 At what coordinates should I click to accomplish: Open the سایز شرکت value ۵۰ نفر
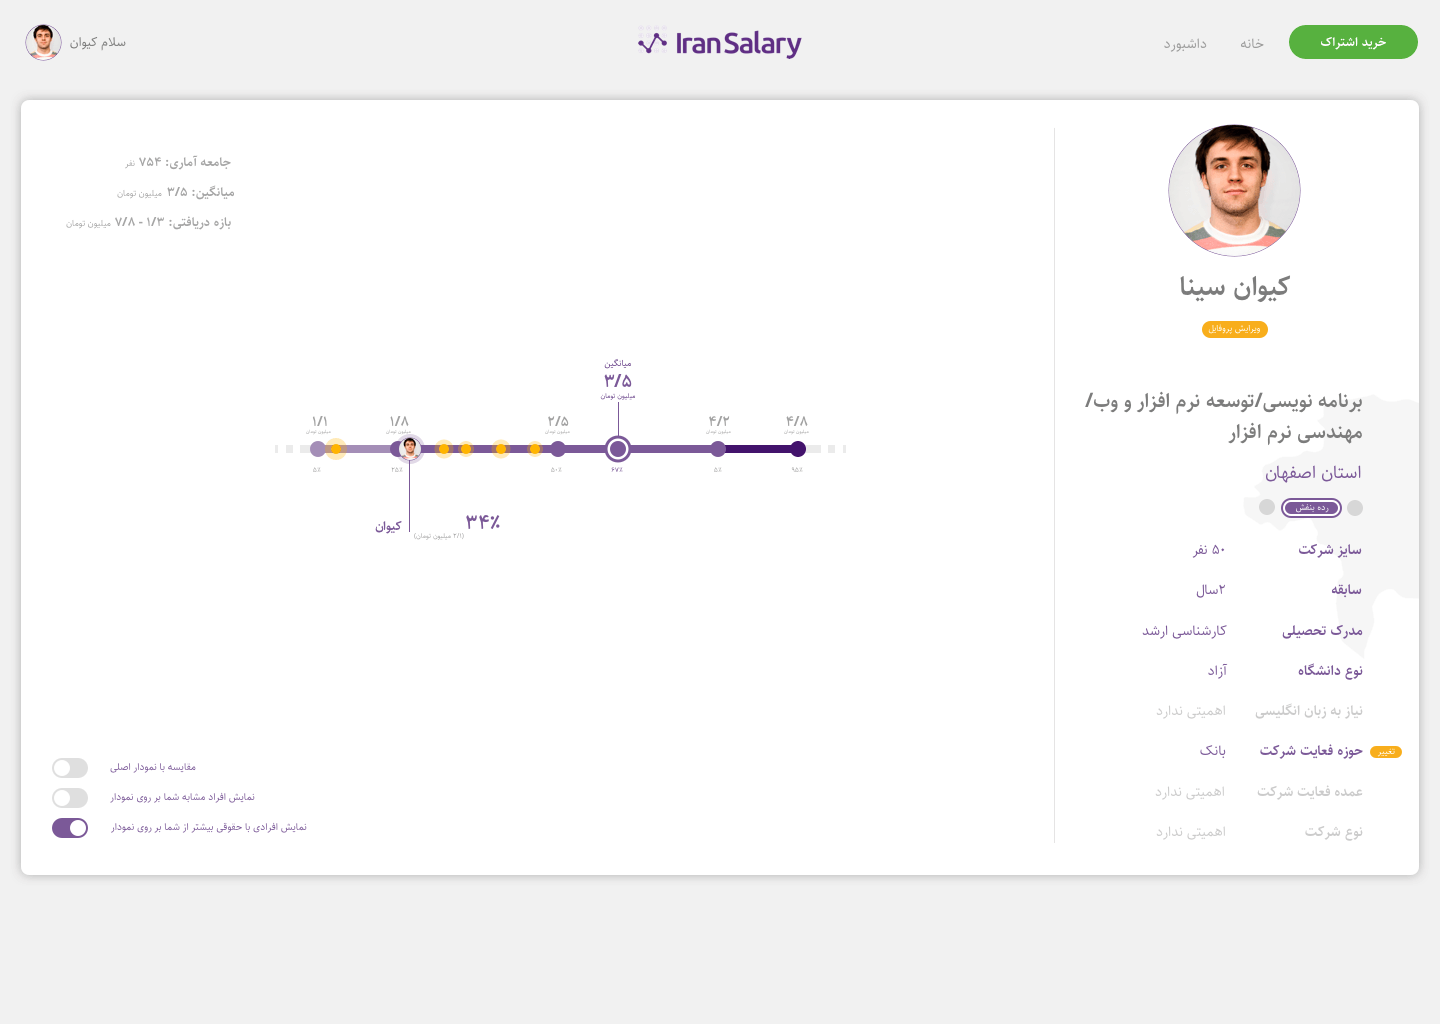(x=1209, y=550)
